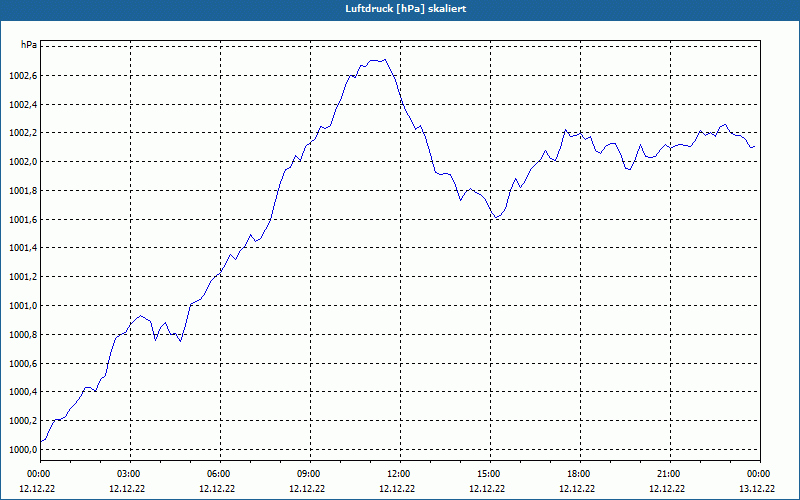Click the 21:00 time axis label
The width and height of the screenshot is (800, 500).
(670, 474)
